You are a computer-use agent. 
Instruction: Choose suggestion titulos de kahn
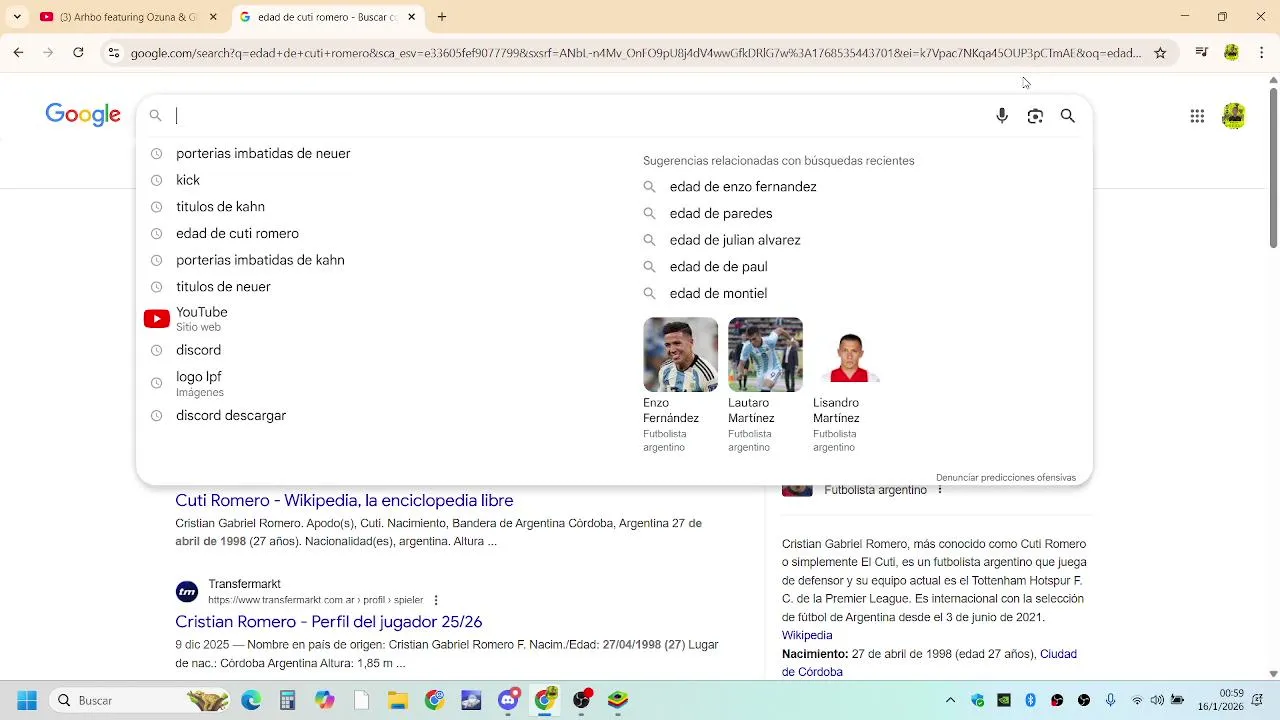[220, 207]
